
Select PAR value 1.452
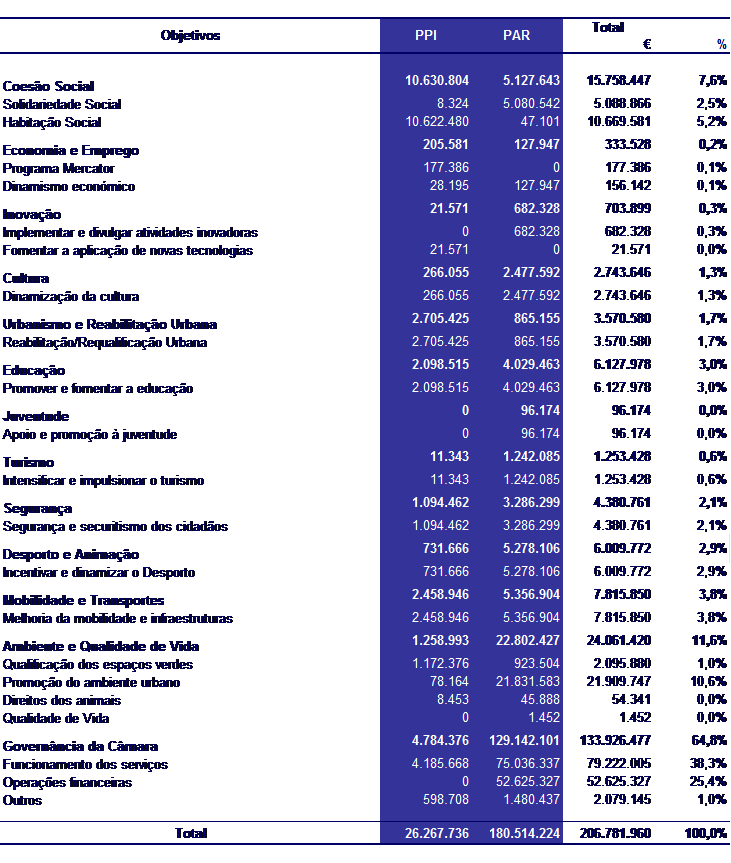544,718
